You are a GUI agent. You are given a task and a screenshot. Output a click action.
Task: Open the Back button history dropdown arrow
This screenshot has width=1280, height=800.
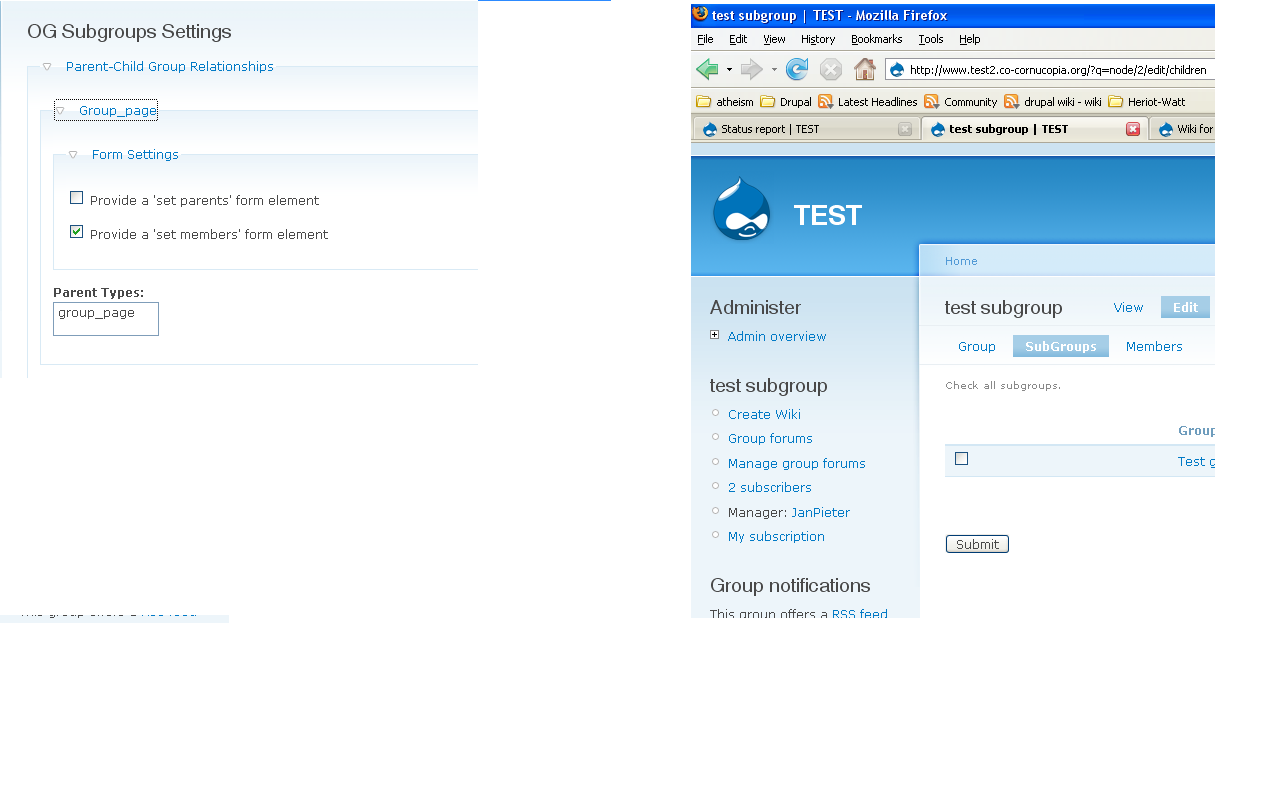coord(729,70)
